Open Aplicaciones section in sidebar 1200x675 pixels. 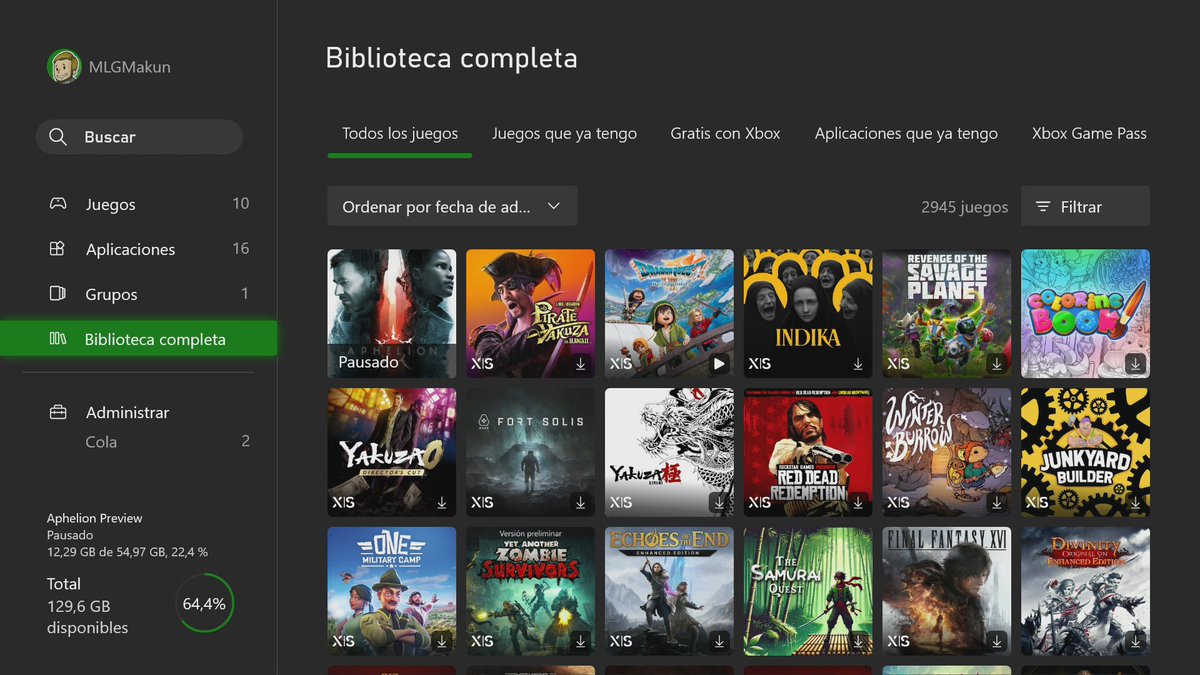pyautogui.click(x=138, y=249)
